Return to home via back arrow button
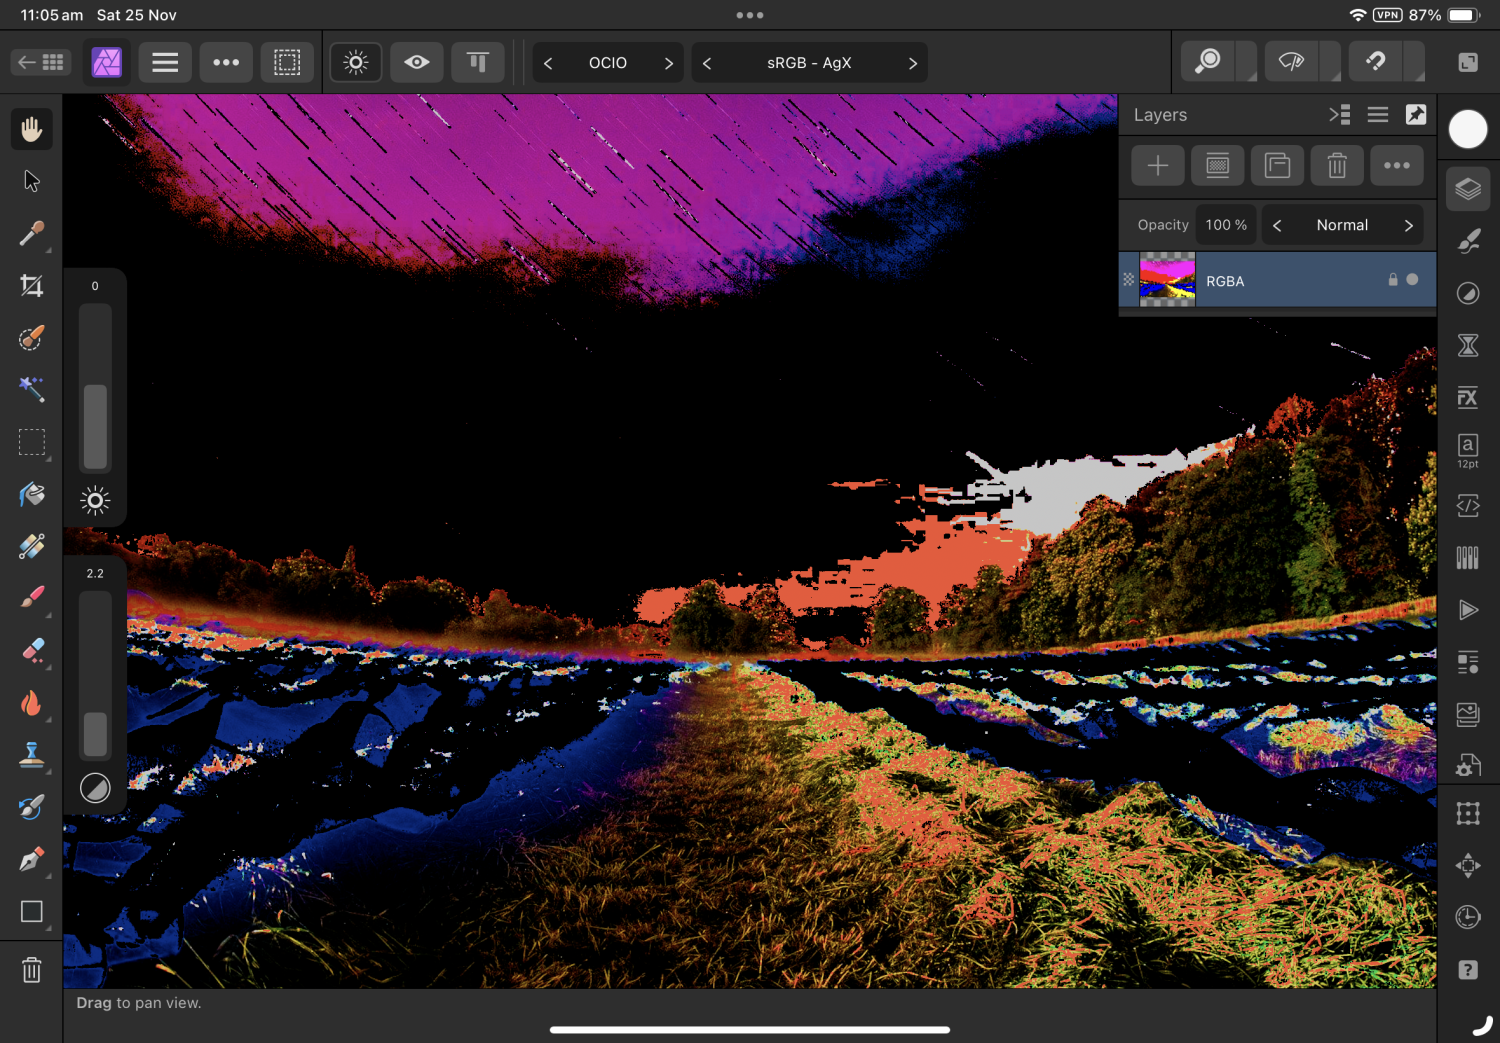The height and width of the screenshot is (1043, 1500). coord(41,63)
